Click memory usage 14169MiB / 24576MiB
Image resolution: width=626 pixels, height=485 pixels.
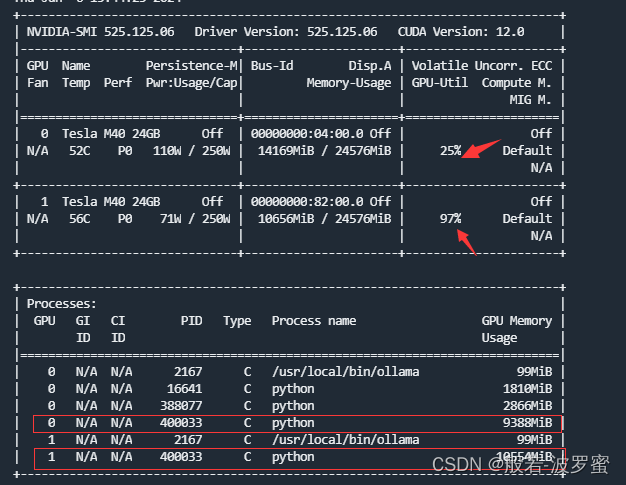pos(325,151)
